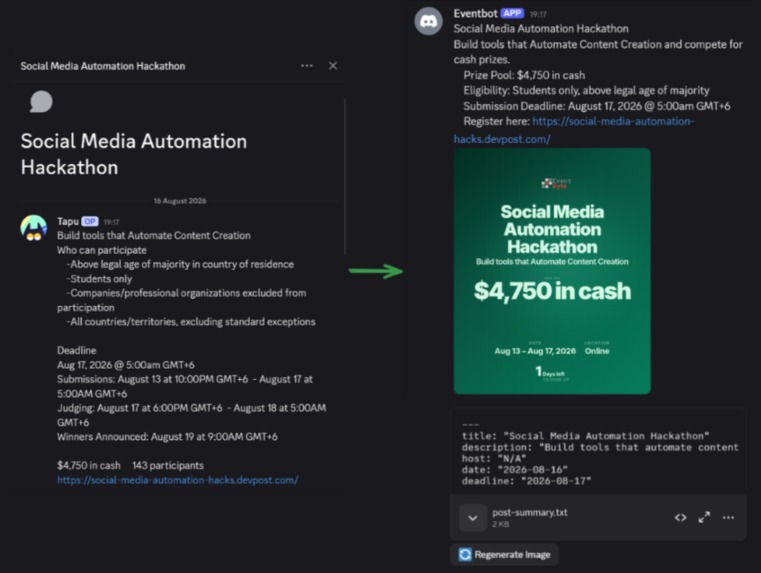Screen dimensions: 761x573
Task: Click the date line in file preview
Action: click(514, 470)
